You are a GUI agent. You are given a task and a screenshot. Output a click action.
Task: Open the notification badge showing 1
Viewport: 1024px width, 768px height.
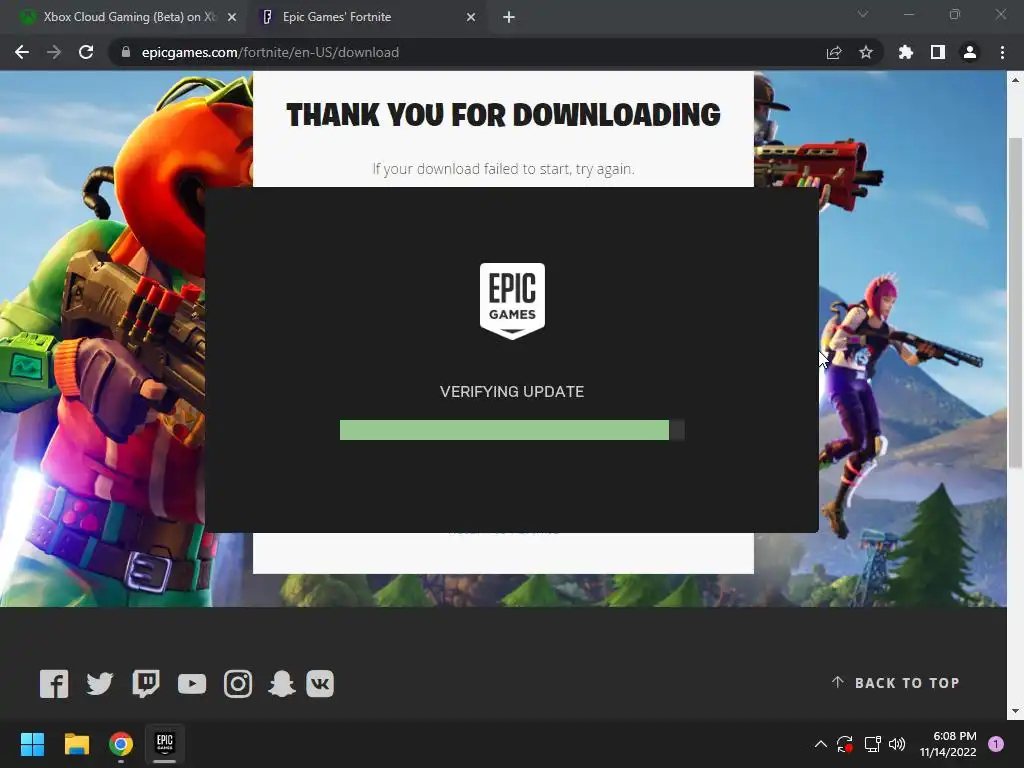tap(996, 744)
